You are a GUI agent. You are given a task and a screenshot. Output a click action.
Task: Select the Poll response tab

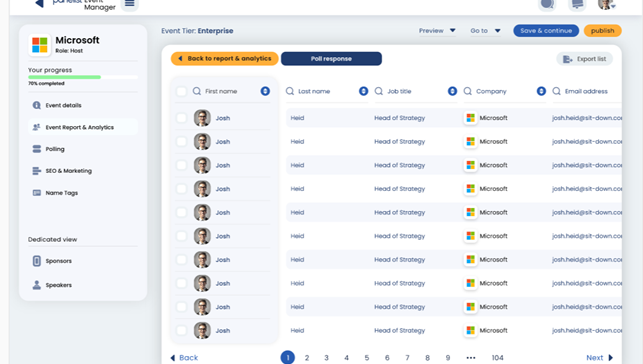pos(331,59)
